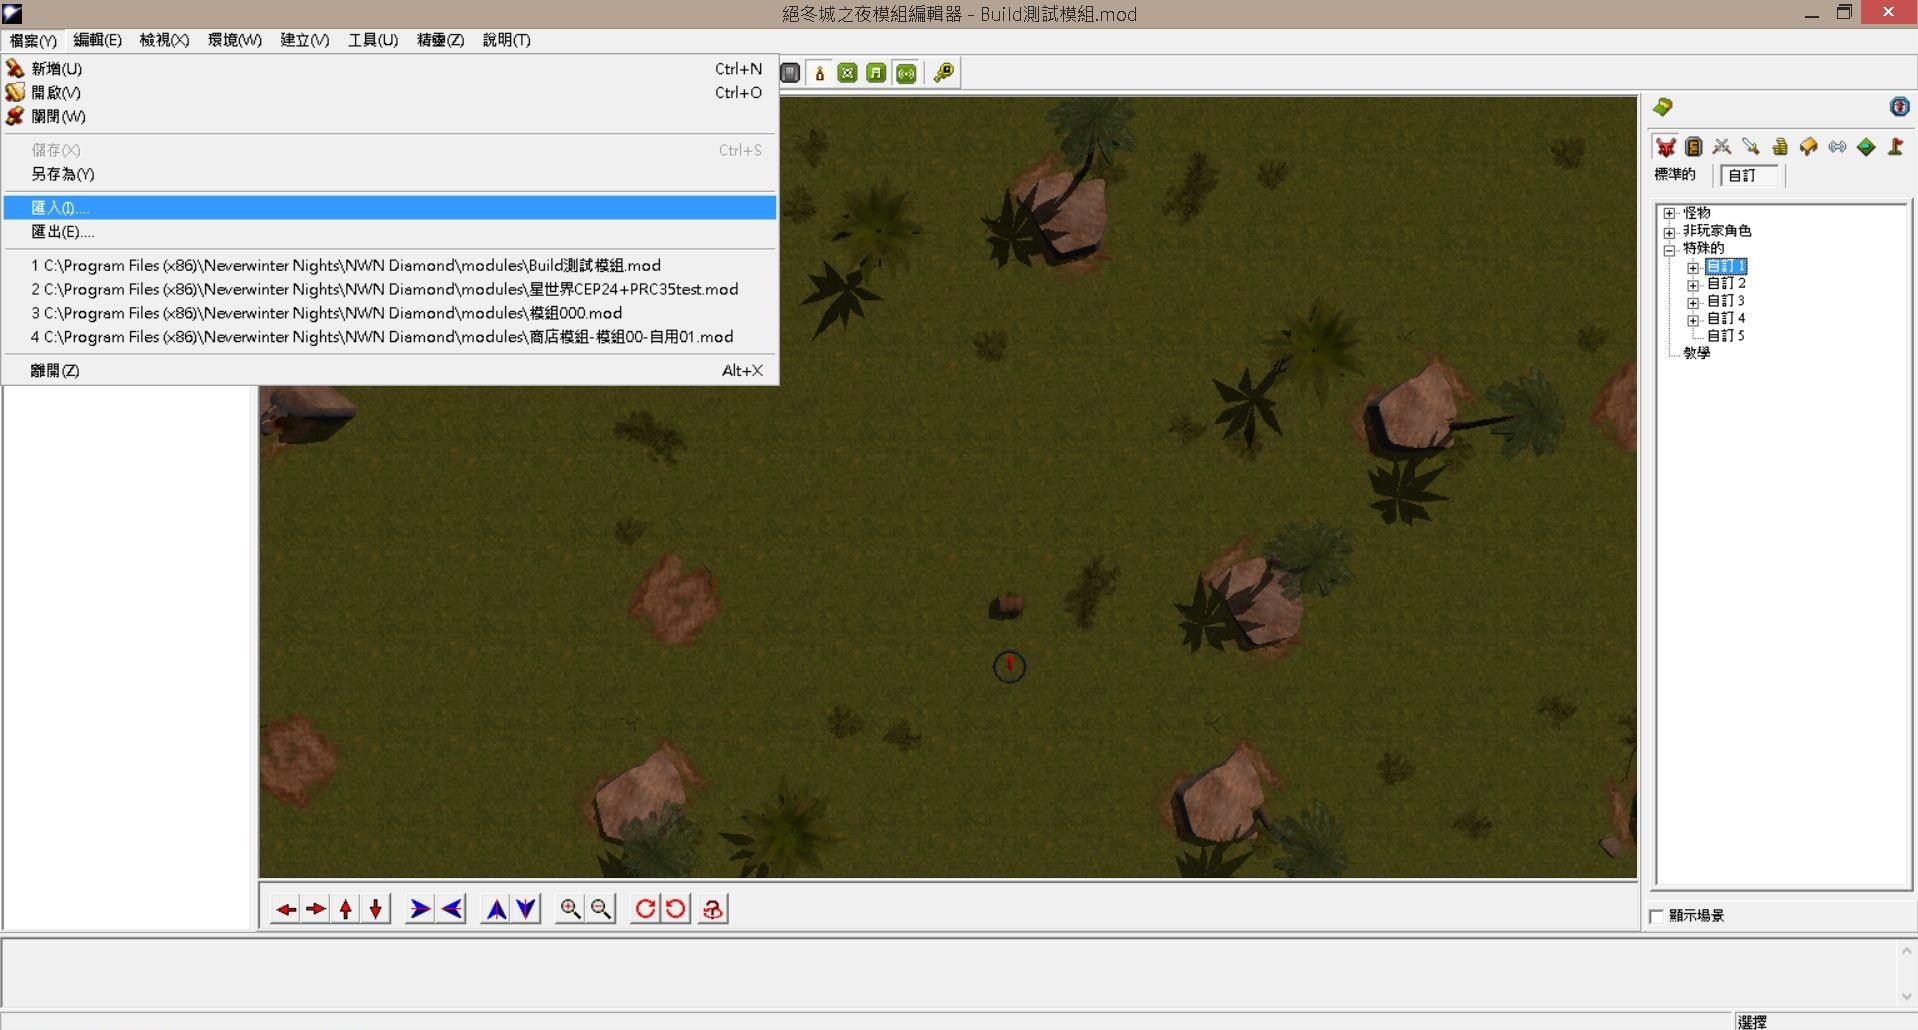Select the Triggers green-diamond palette icon
This screenshot has width=1918, height=1030.
point(1866,147)
